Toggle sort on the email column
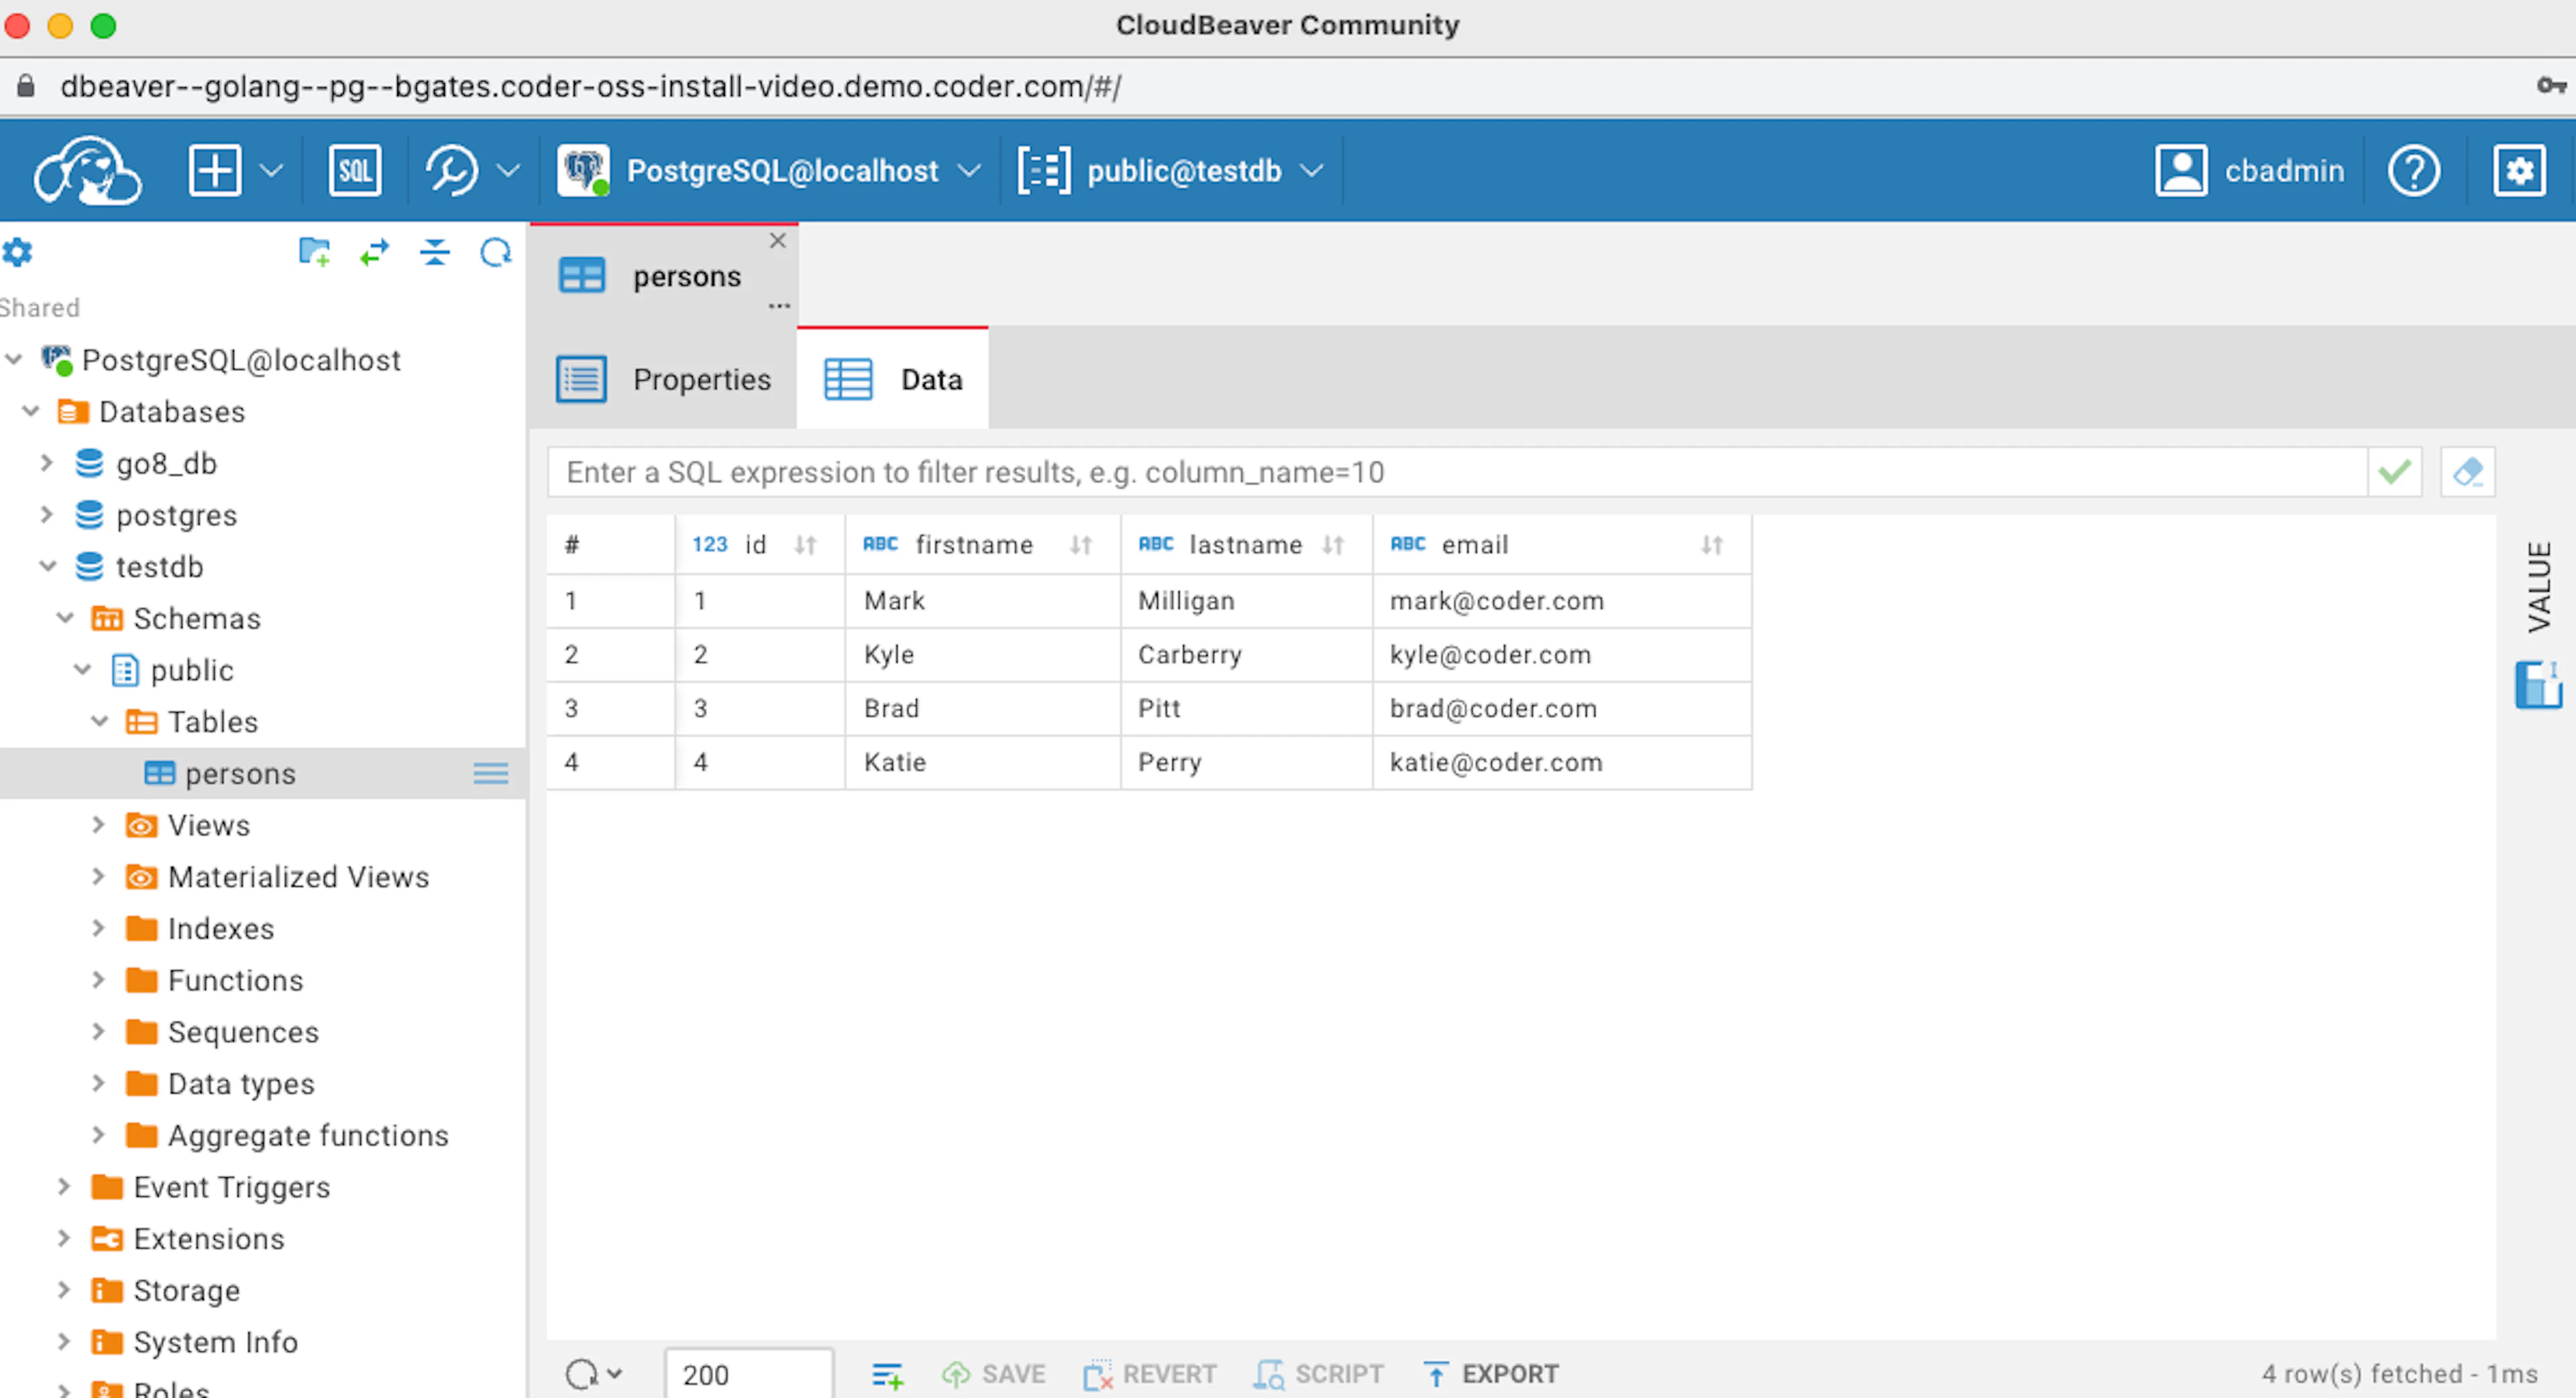2576x1398 pixels. coord(1712,545)
